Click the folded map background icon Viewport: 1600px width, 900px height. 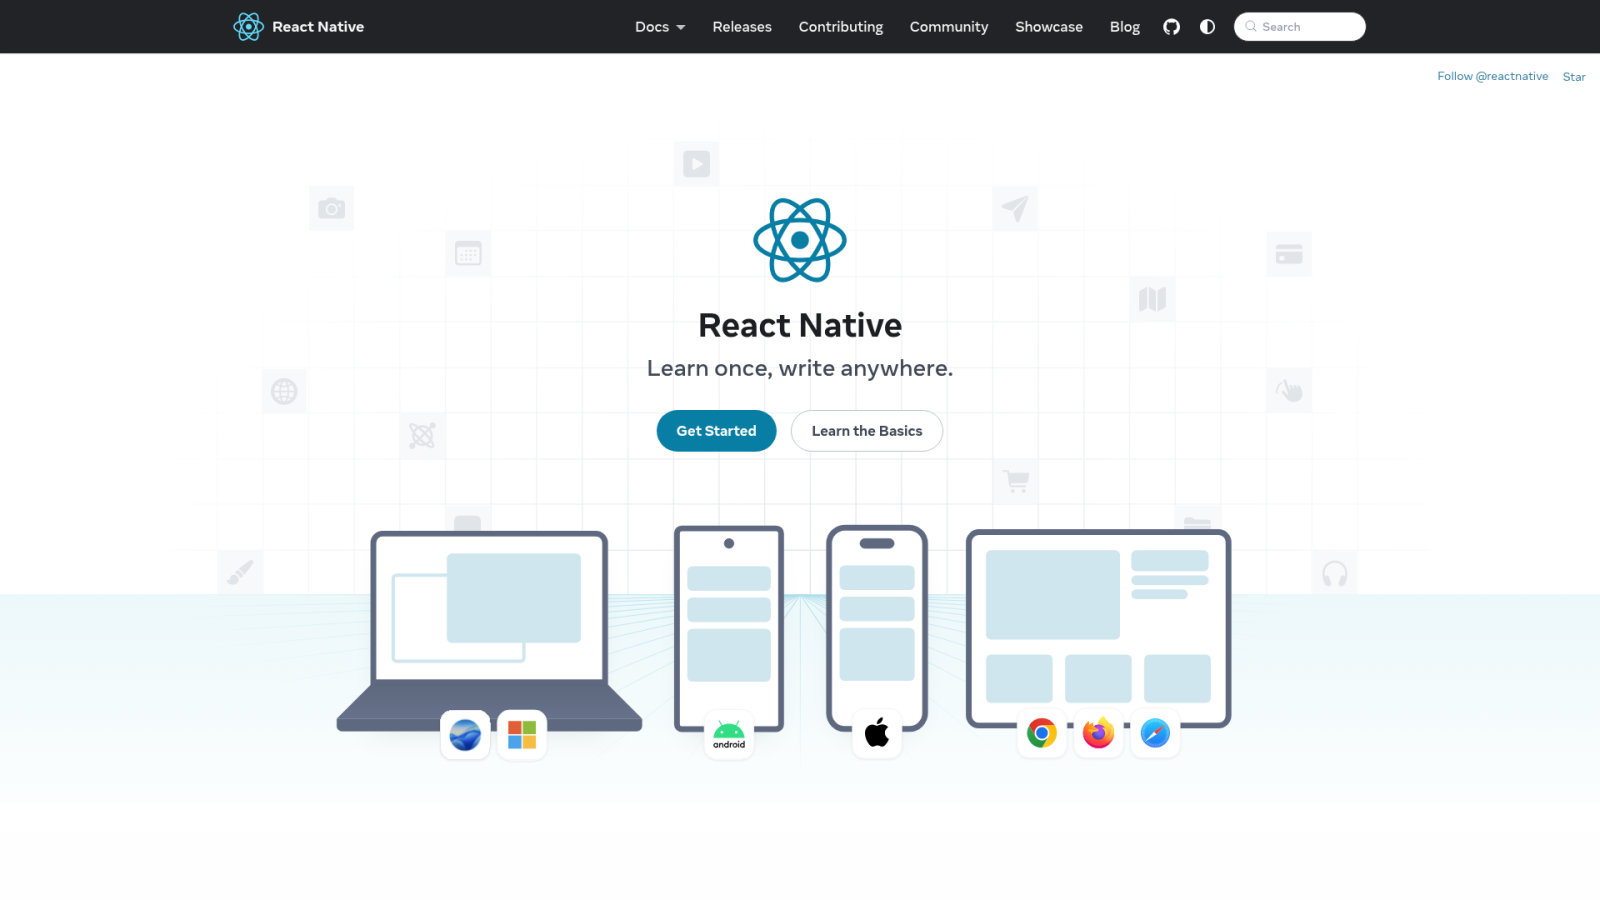[1152, 299]
